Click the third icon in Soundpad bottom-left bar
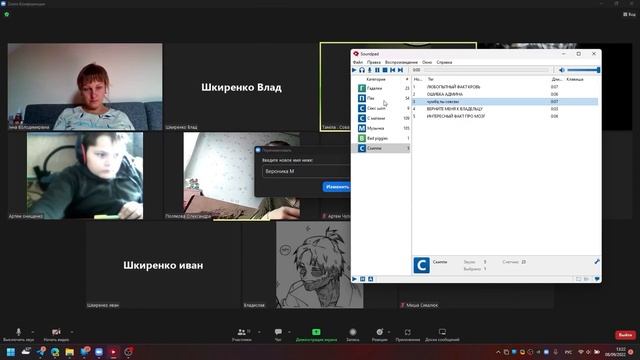640x360 pixels. [371, 279]
